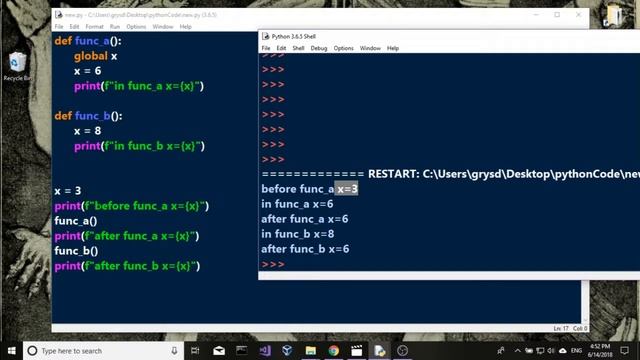The height and width of the screenshot is (360, 640).
Task: Close the new.py editor window
Action: [x=578, y=15]
